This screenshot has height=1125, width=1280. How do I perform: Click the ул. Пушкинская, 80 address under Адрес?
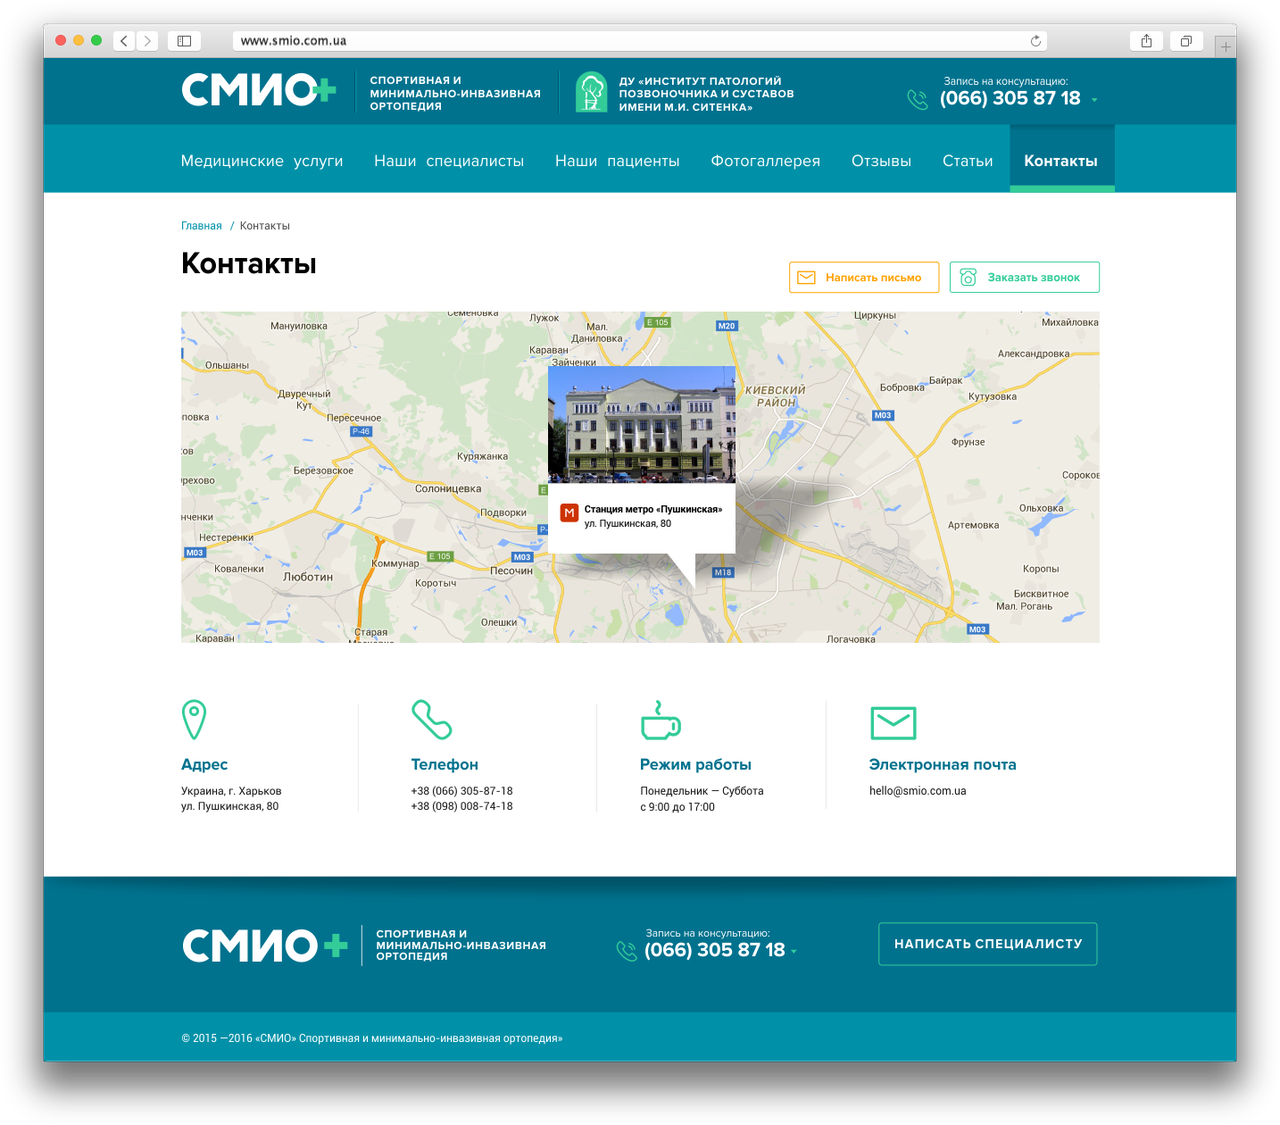(x=230, y=806)
